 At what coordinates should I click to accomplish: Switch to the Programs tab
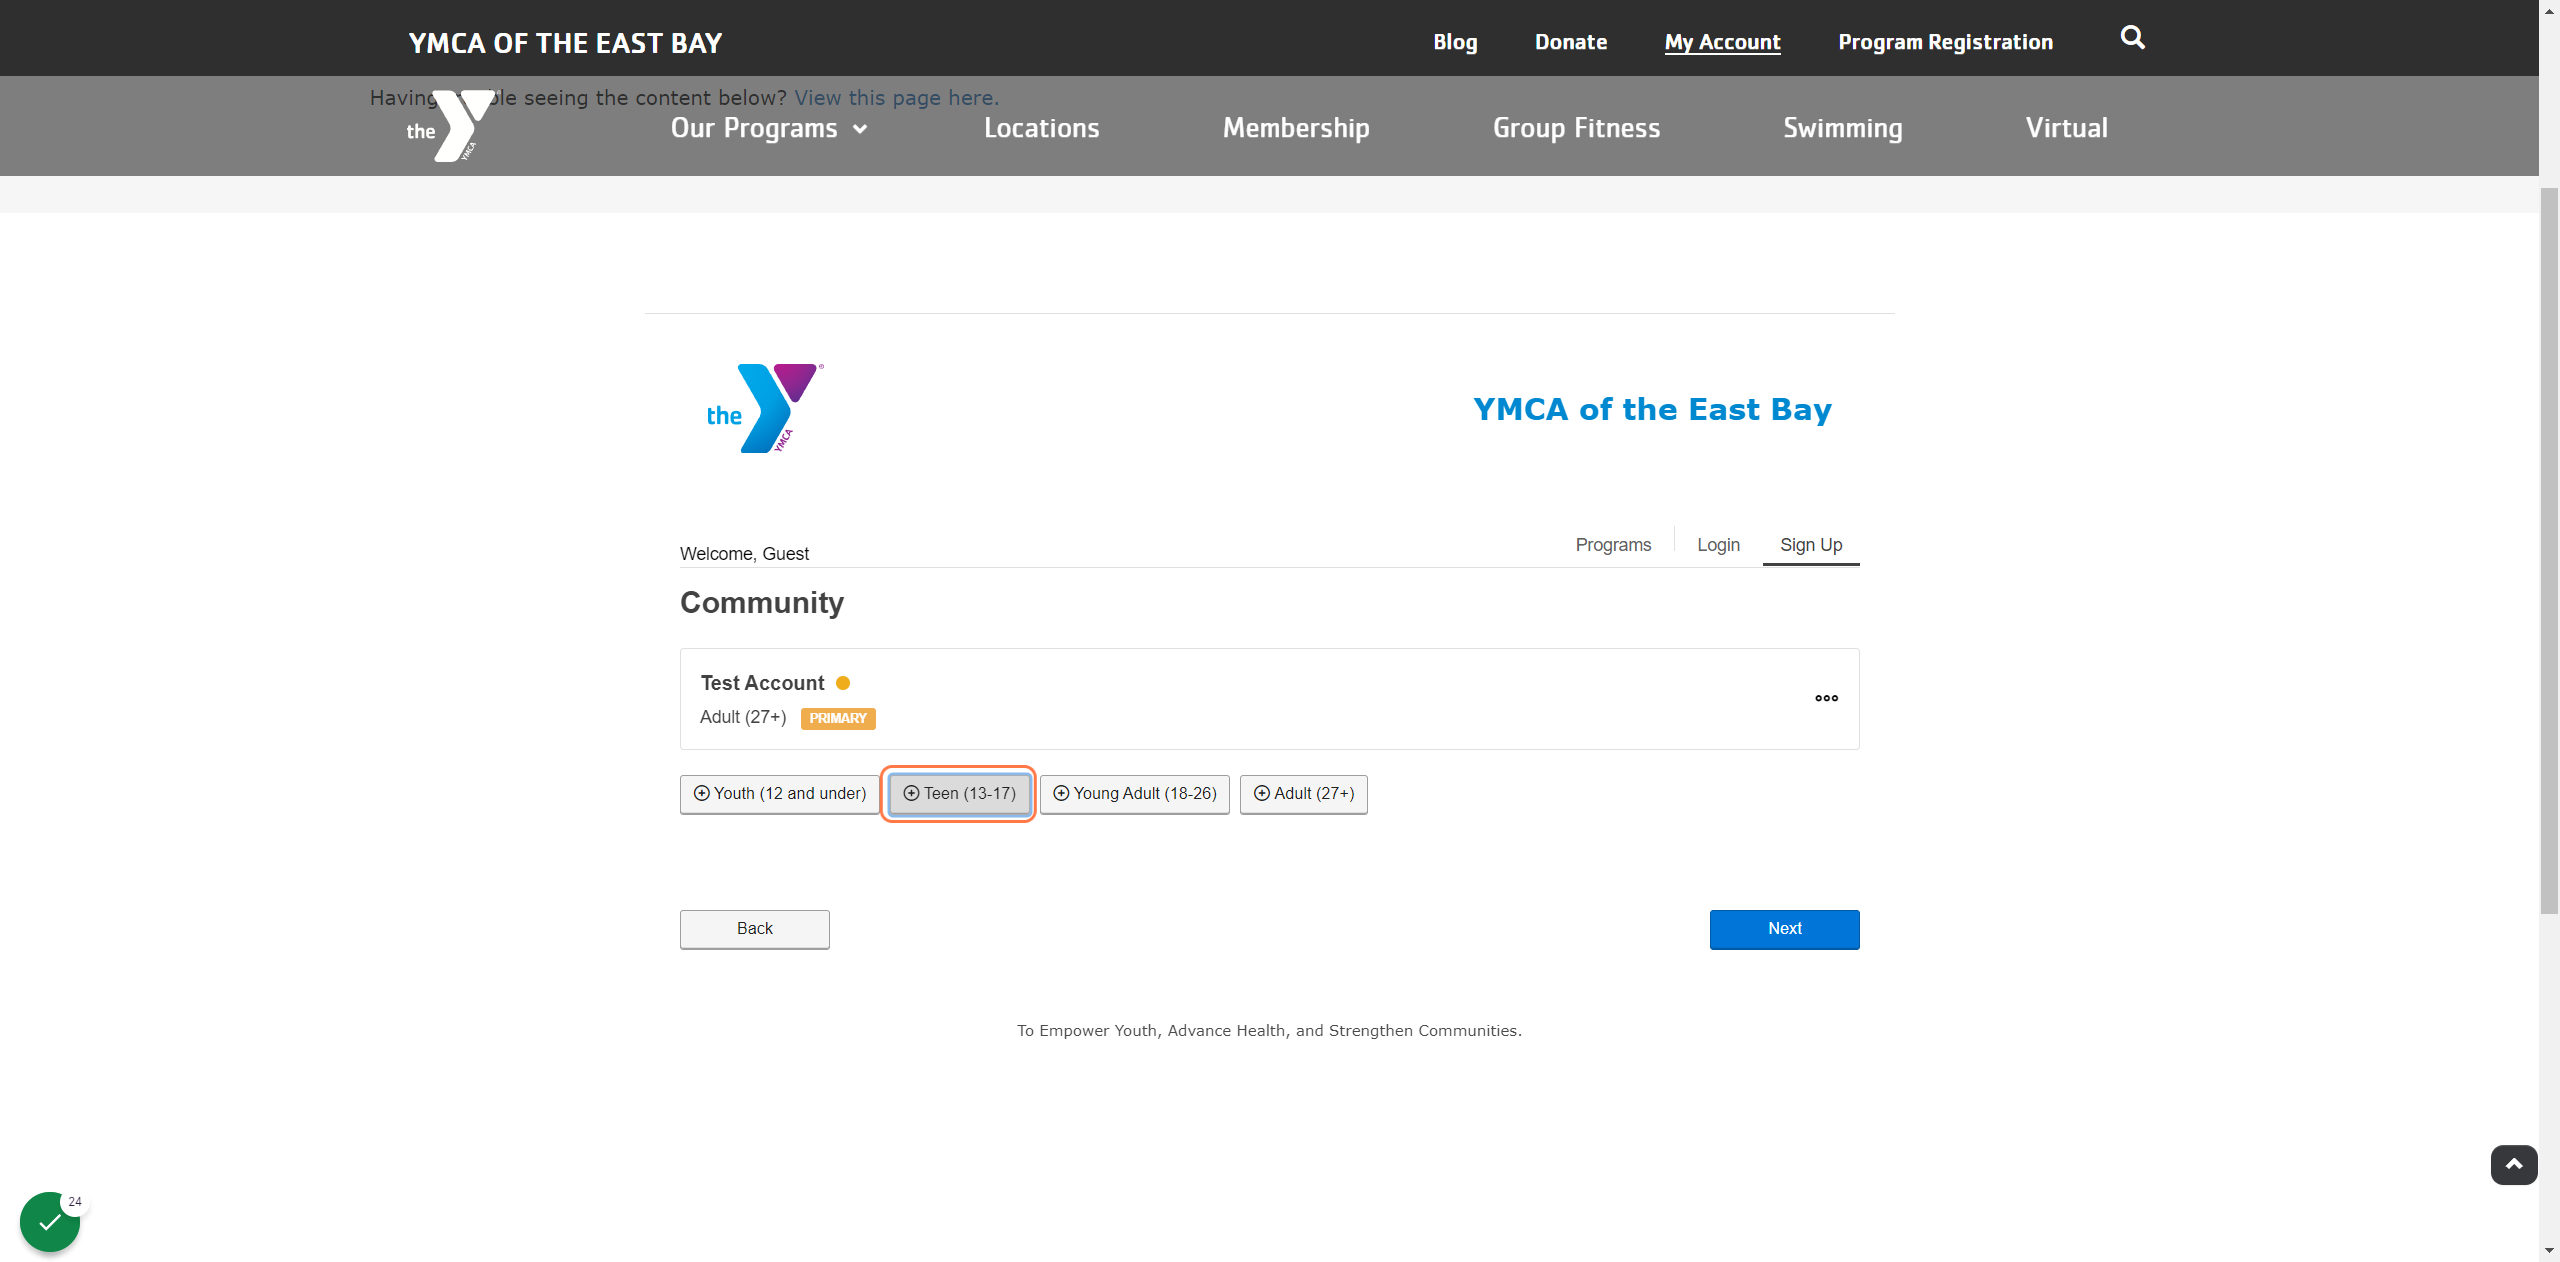tap(1613, 545)
